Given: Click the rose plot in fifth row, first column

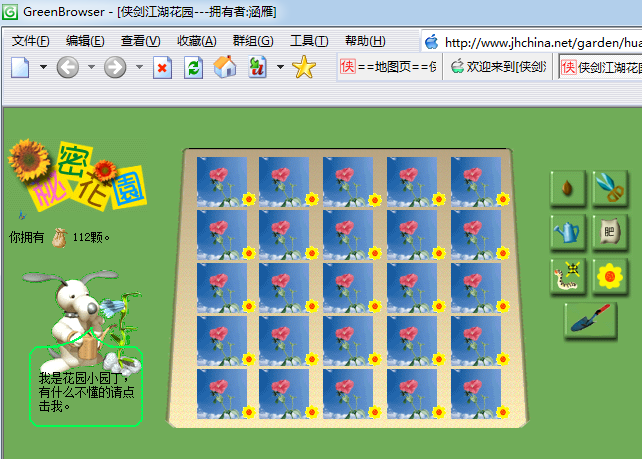Looking at the screenshot, I should click(x=222, y=394).
